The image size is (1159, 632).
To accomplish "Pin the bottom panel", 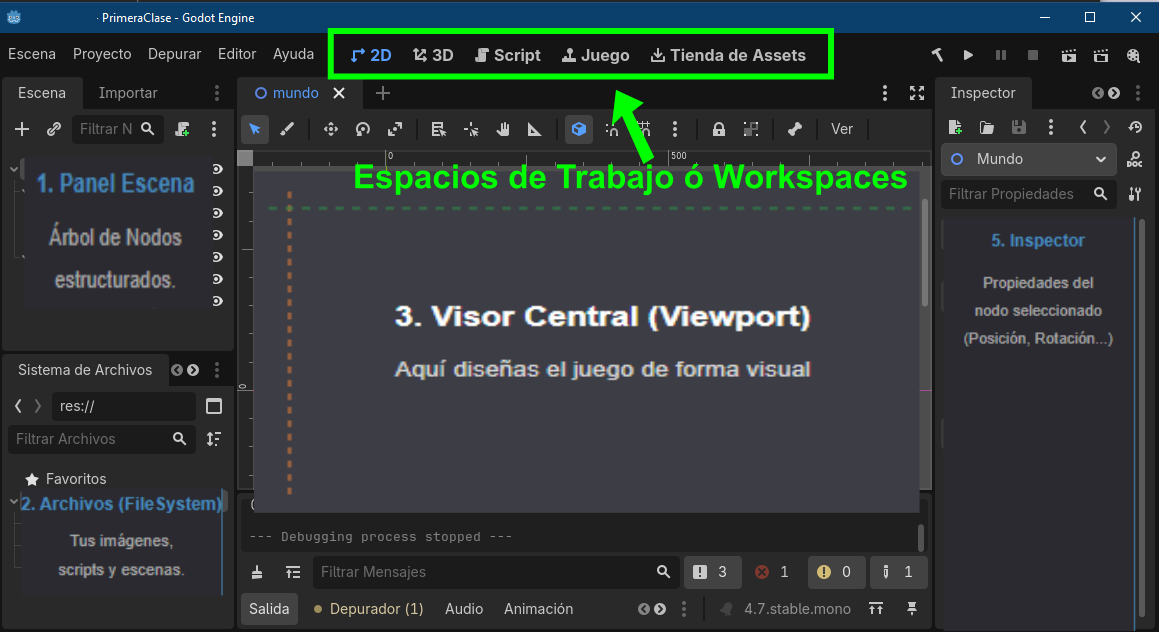I will coord(911,608).
